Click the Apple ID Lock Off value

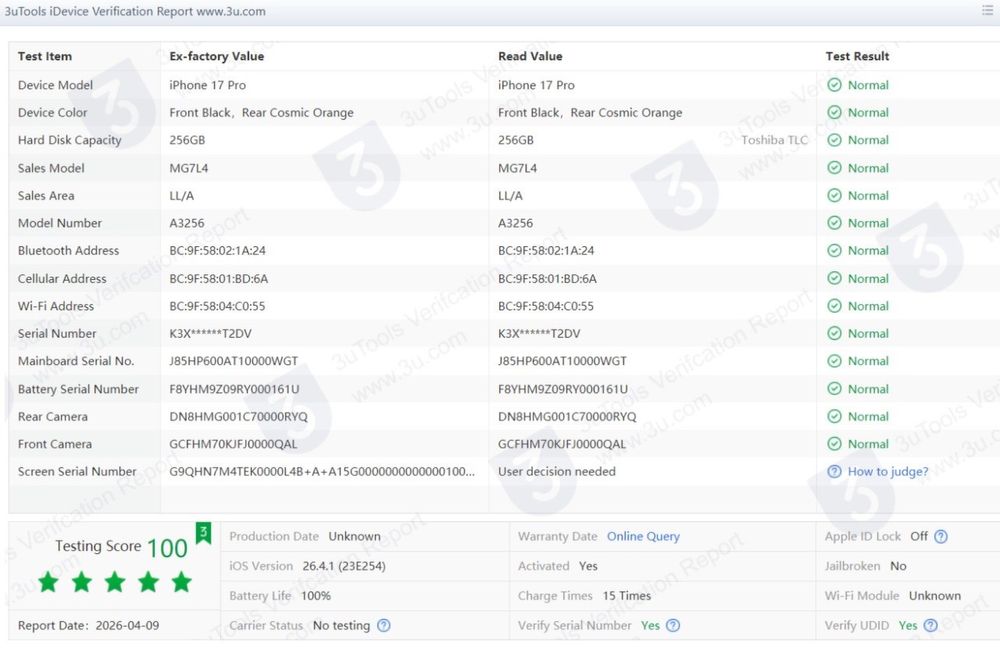(919, 536)
